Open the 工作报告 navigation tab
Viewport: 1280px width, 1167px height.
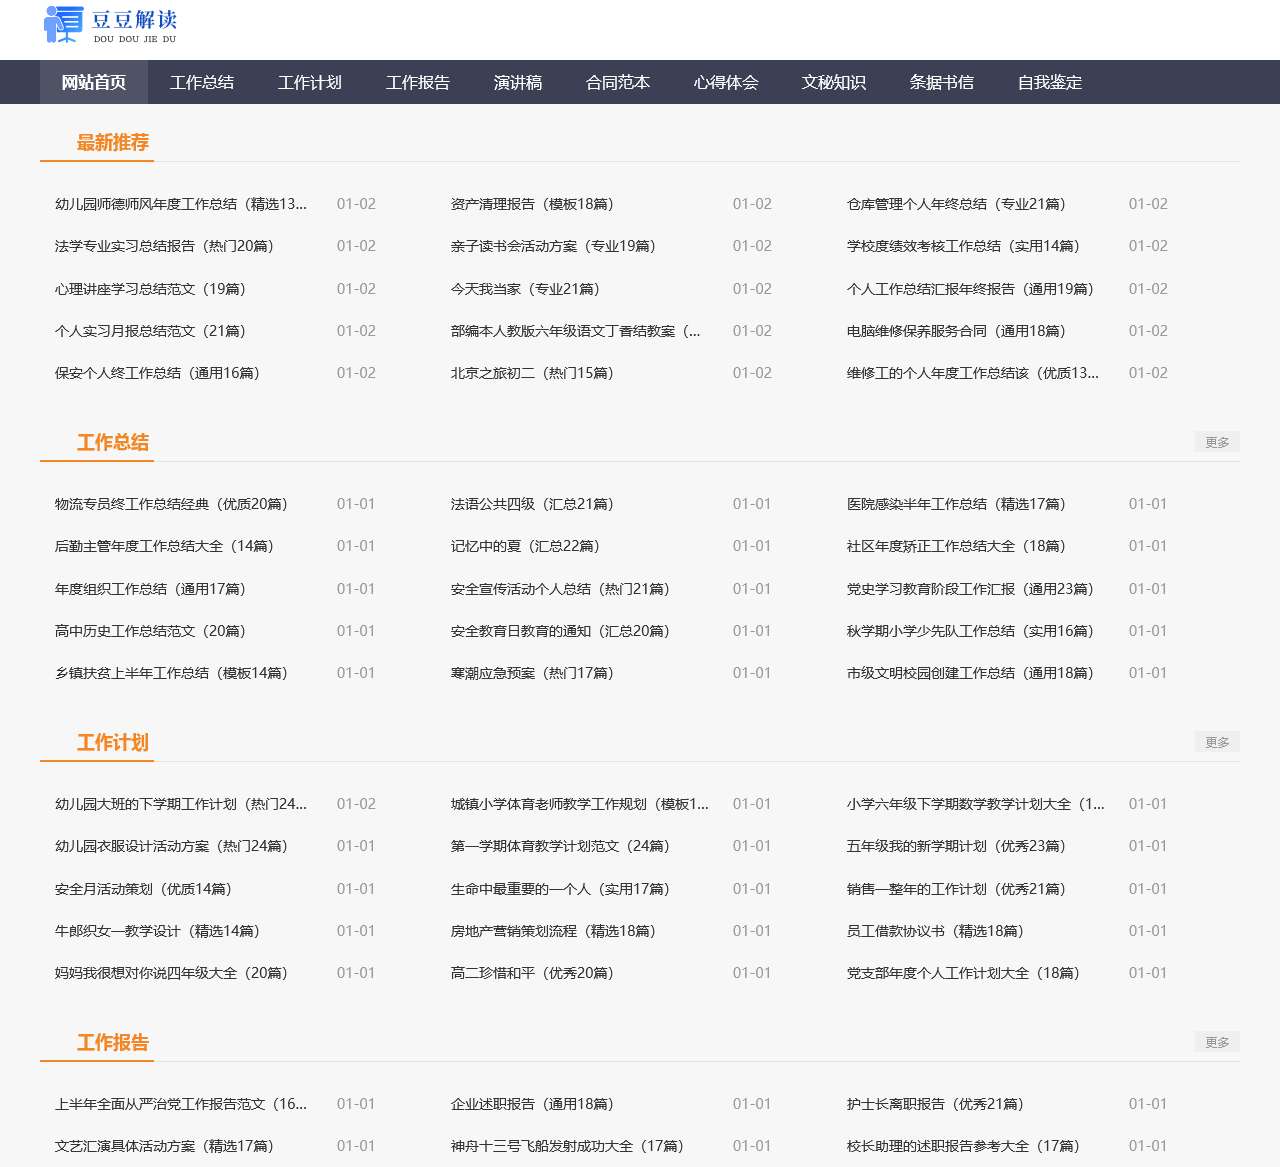click(x=417, y=82)
